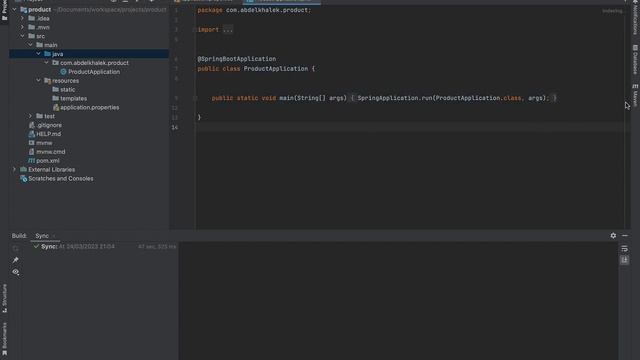This screenshot has width=640, height=360.
Task: Expand External Libraries node
Action: click(x=15, y=169)
